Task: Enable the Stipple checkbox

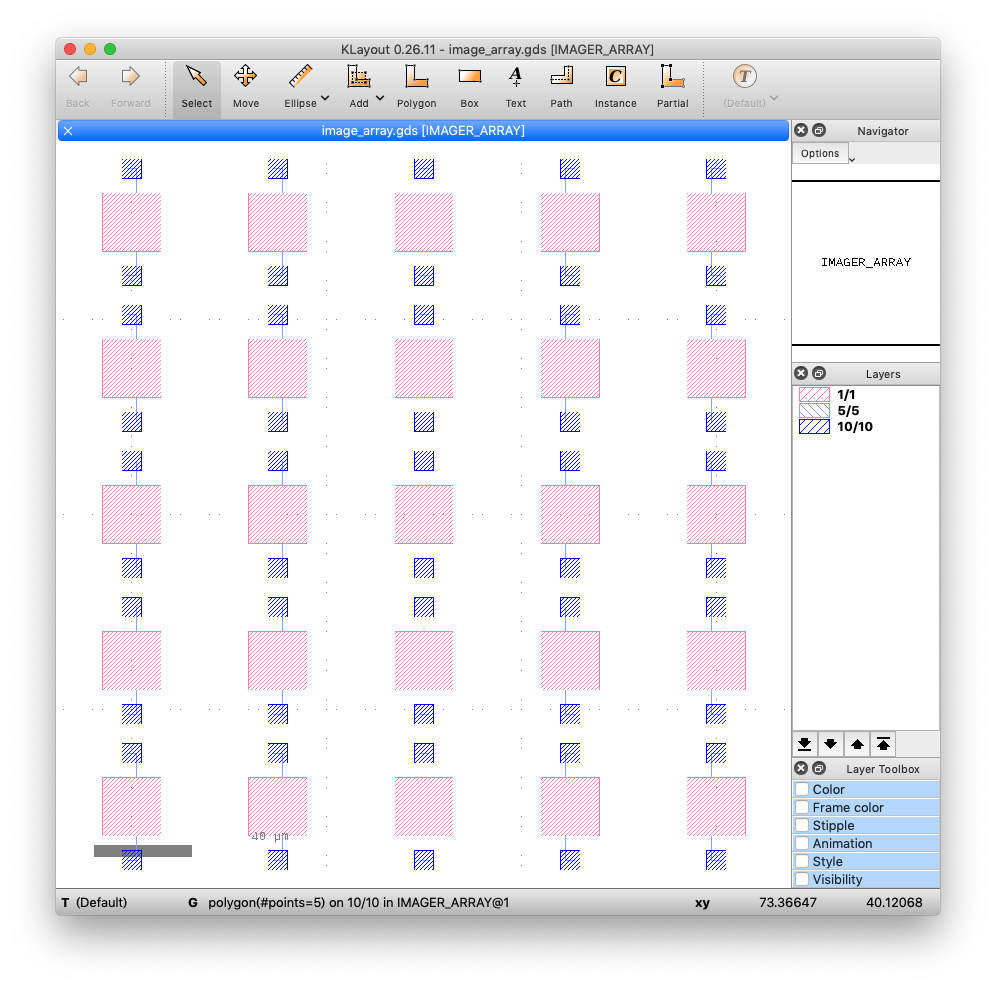Action: click(802, 825)
